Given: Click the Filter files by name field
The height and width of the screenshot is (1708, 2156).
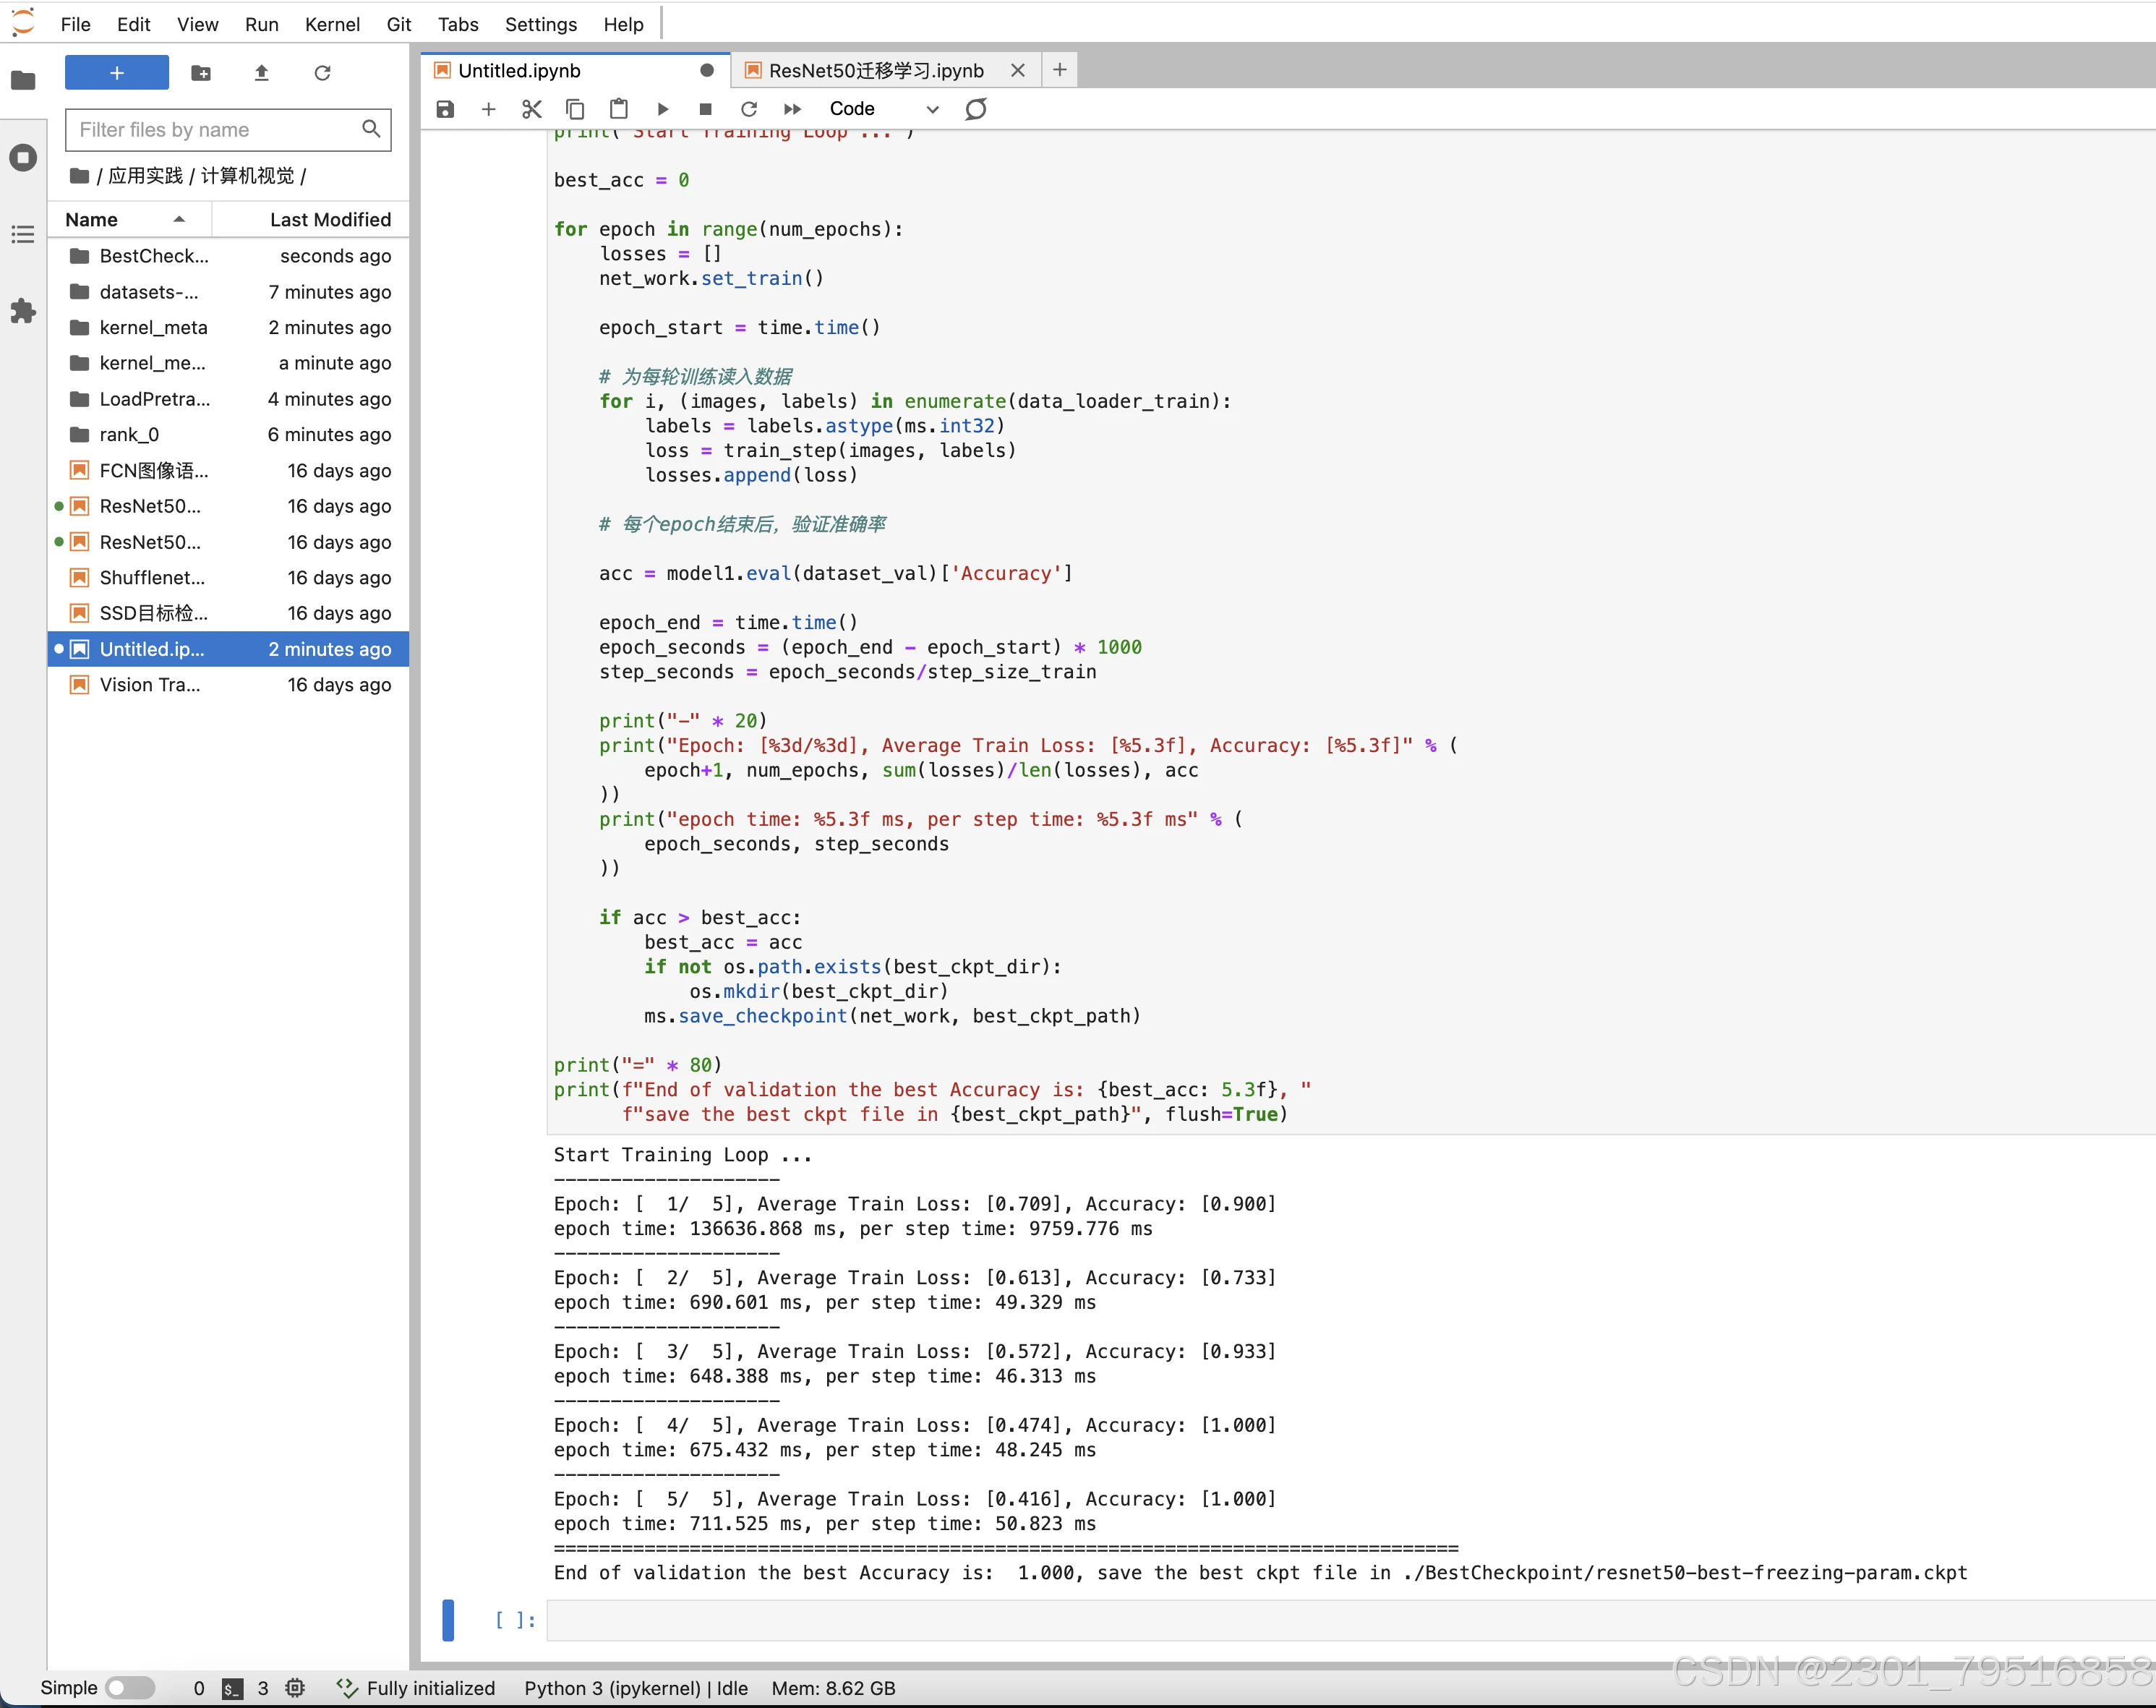Looking at the screenshot, I should (x=216, y=129).
